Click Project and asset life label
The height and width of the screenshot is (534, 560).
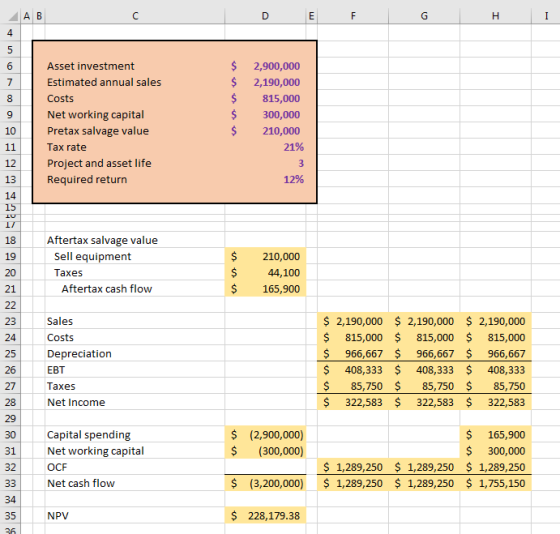coord(99,163)
